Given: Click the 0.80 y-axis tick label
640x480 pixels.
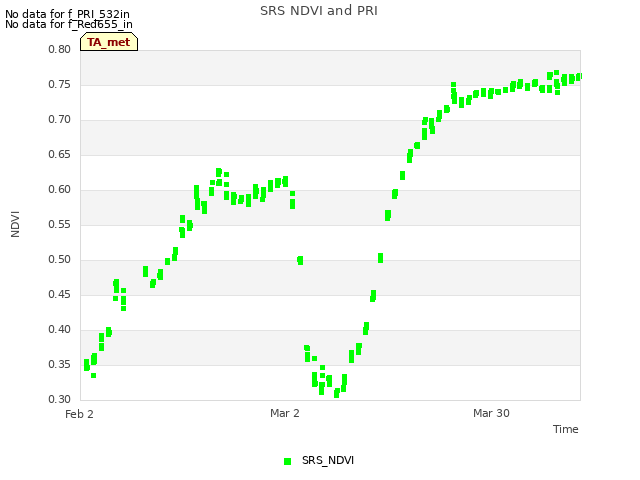Looking at the screenshot, I should coord(60,49).
